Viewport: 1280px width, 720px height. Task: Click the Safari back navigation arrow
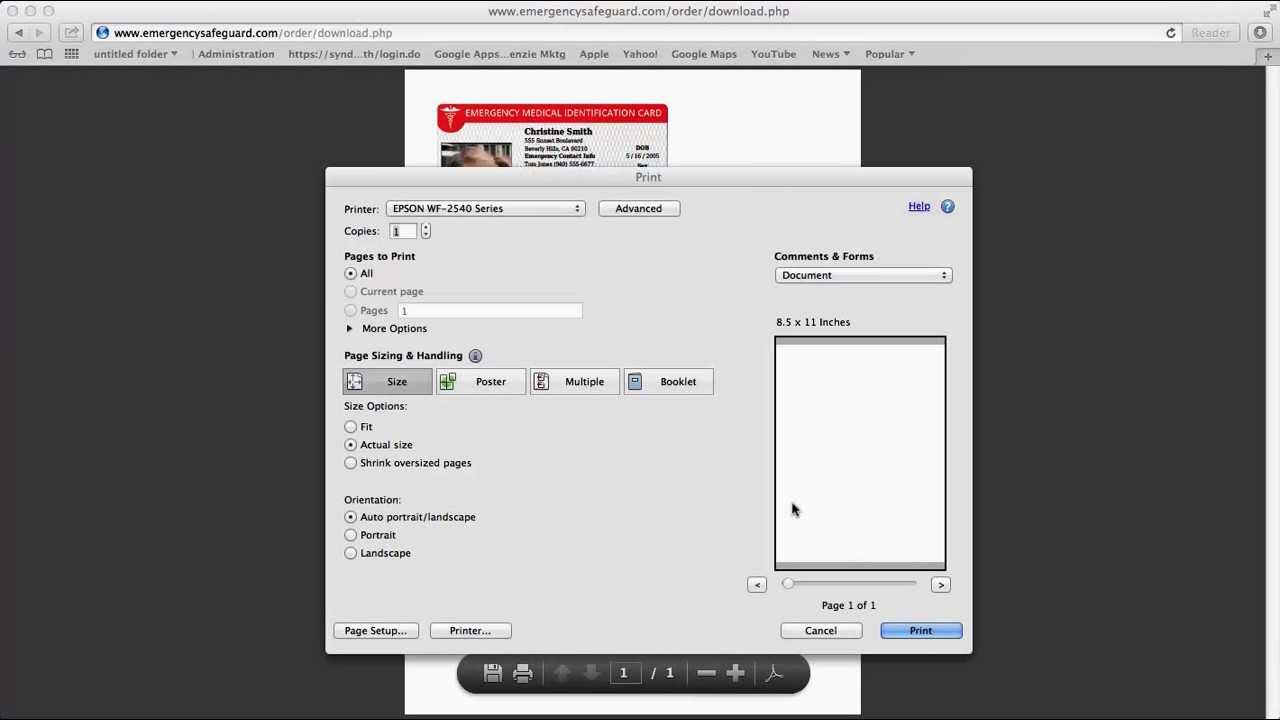pos(18,33)
